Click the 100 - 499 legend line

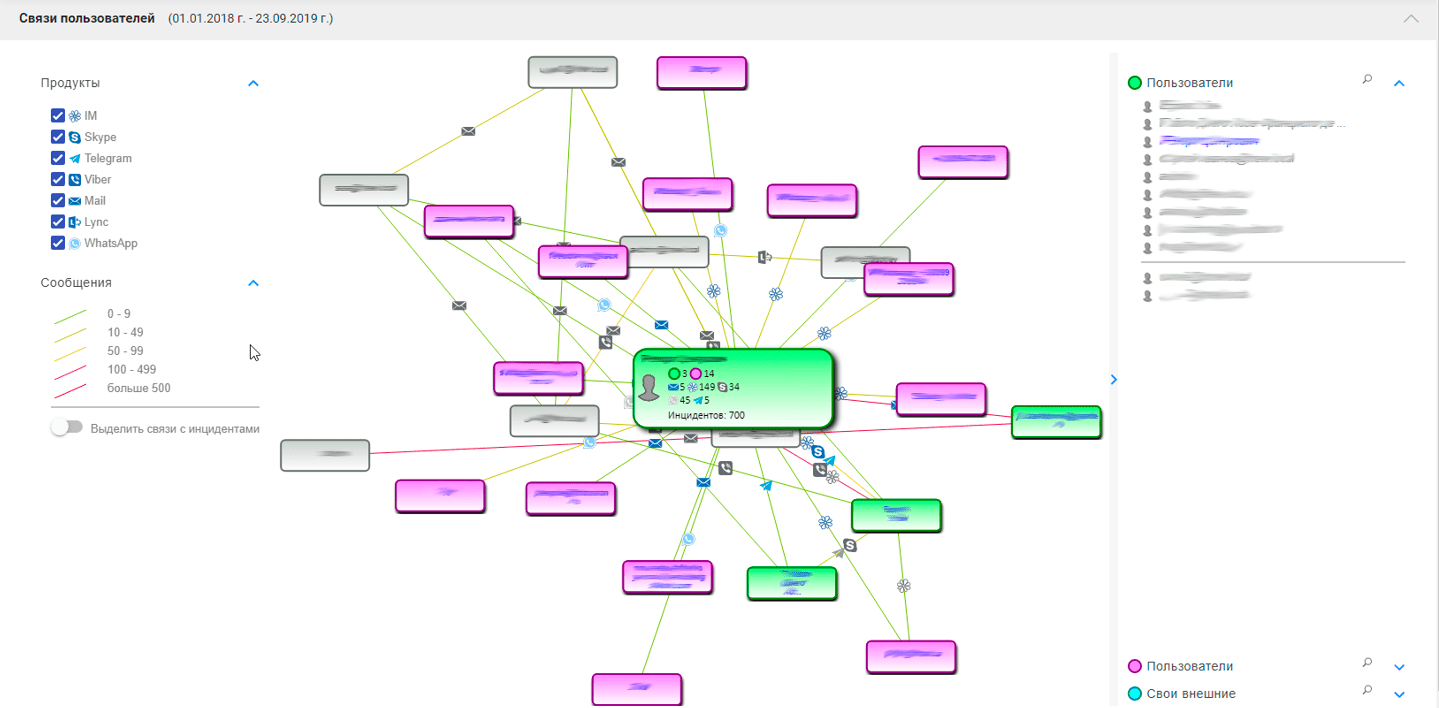(x=70, y=370)
